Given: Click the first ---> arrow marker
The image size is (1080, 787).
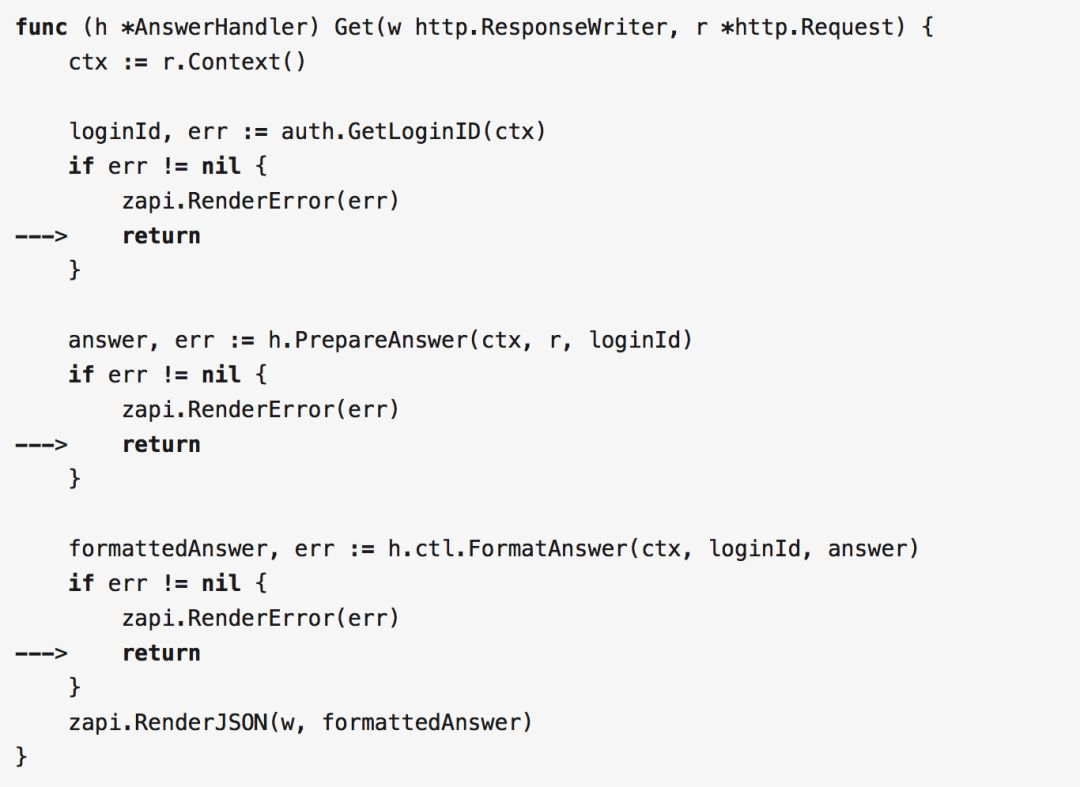Looking at the screenshot, I should (40, 236).
